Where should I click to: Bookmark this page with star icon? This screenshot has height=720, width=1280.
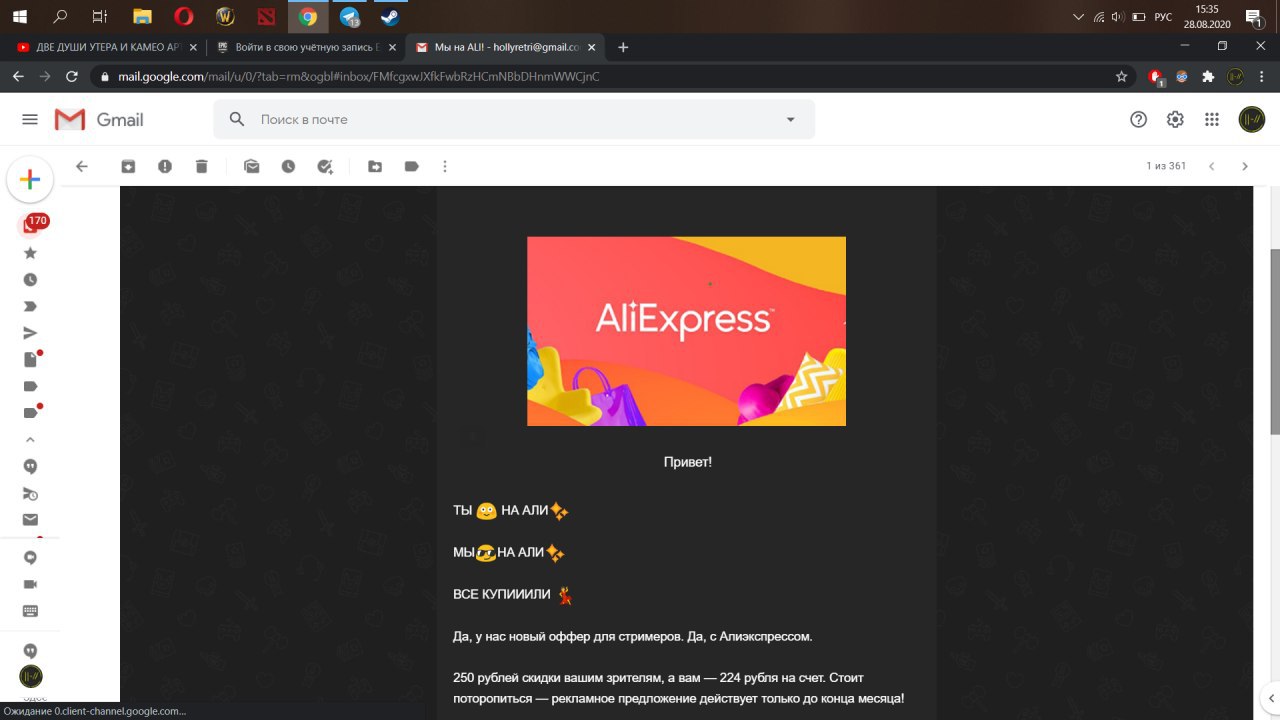[x=1122, y=76]
